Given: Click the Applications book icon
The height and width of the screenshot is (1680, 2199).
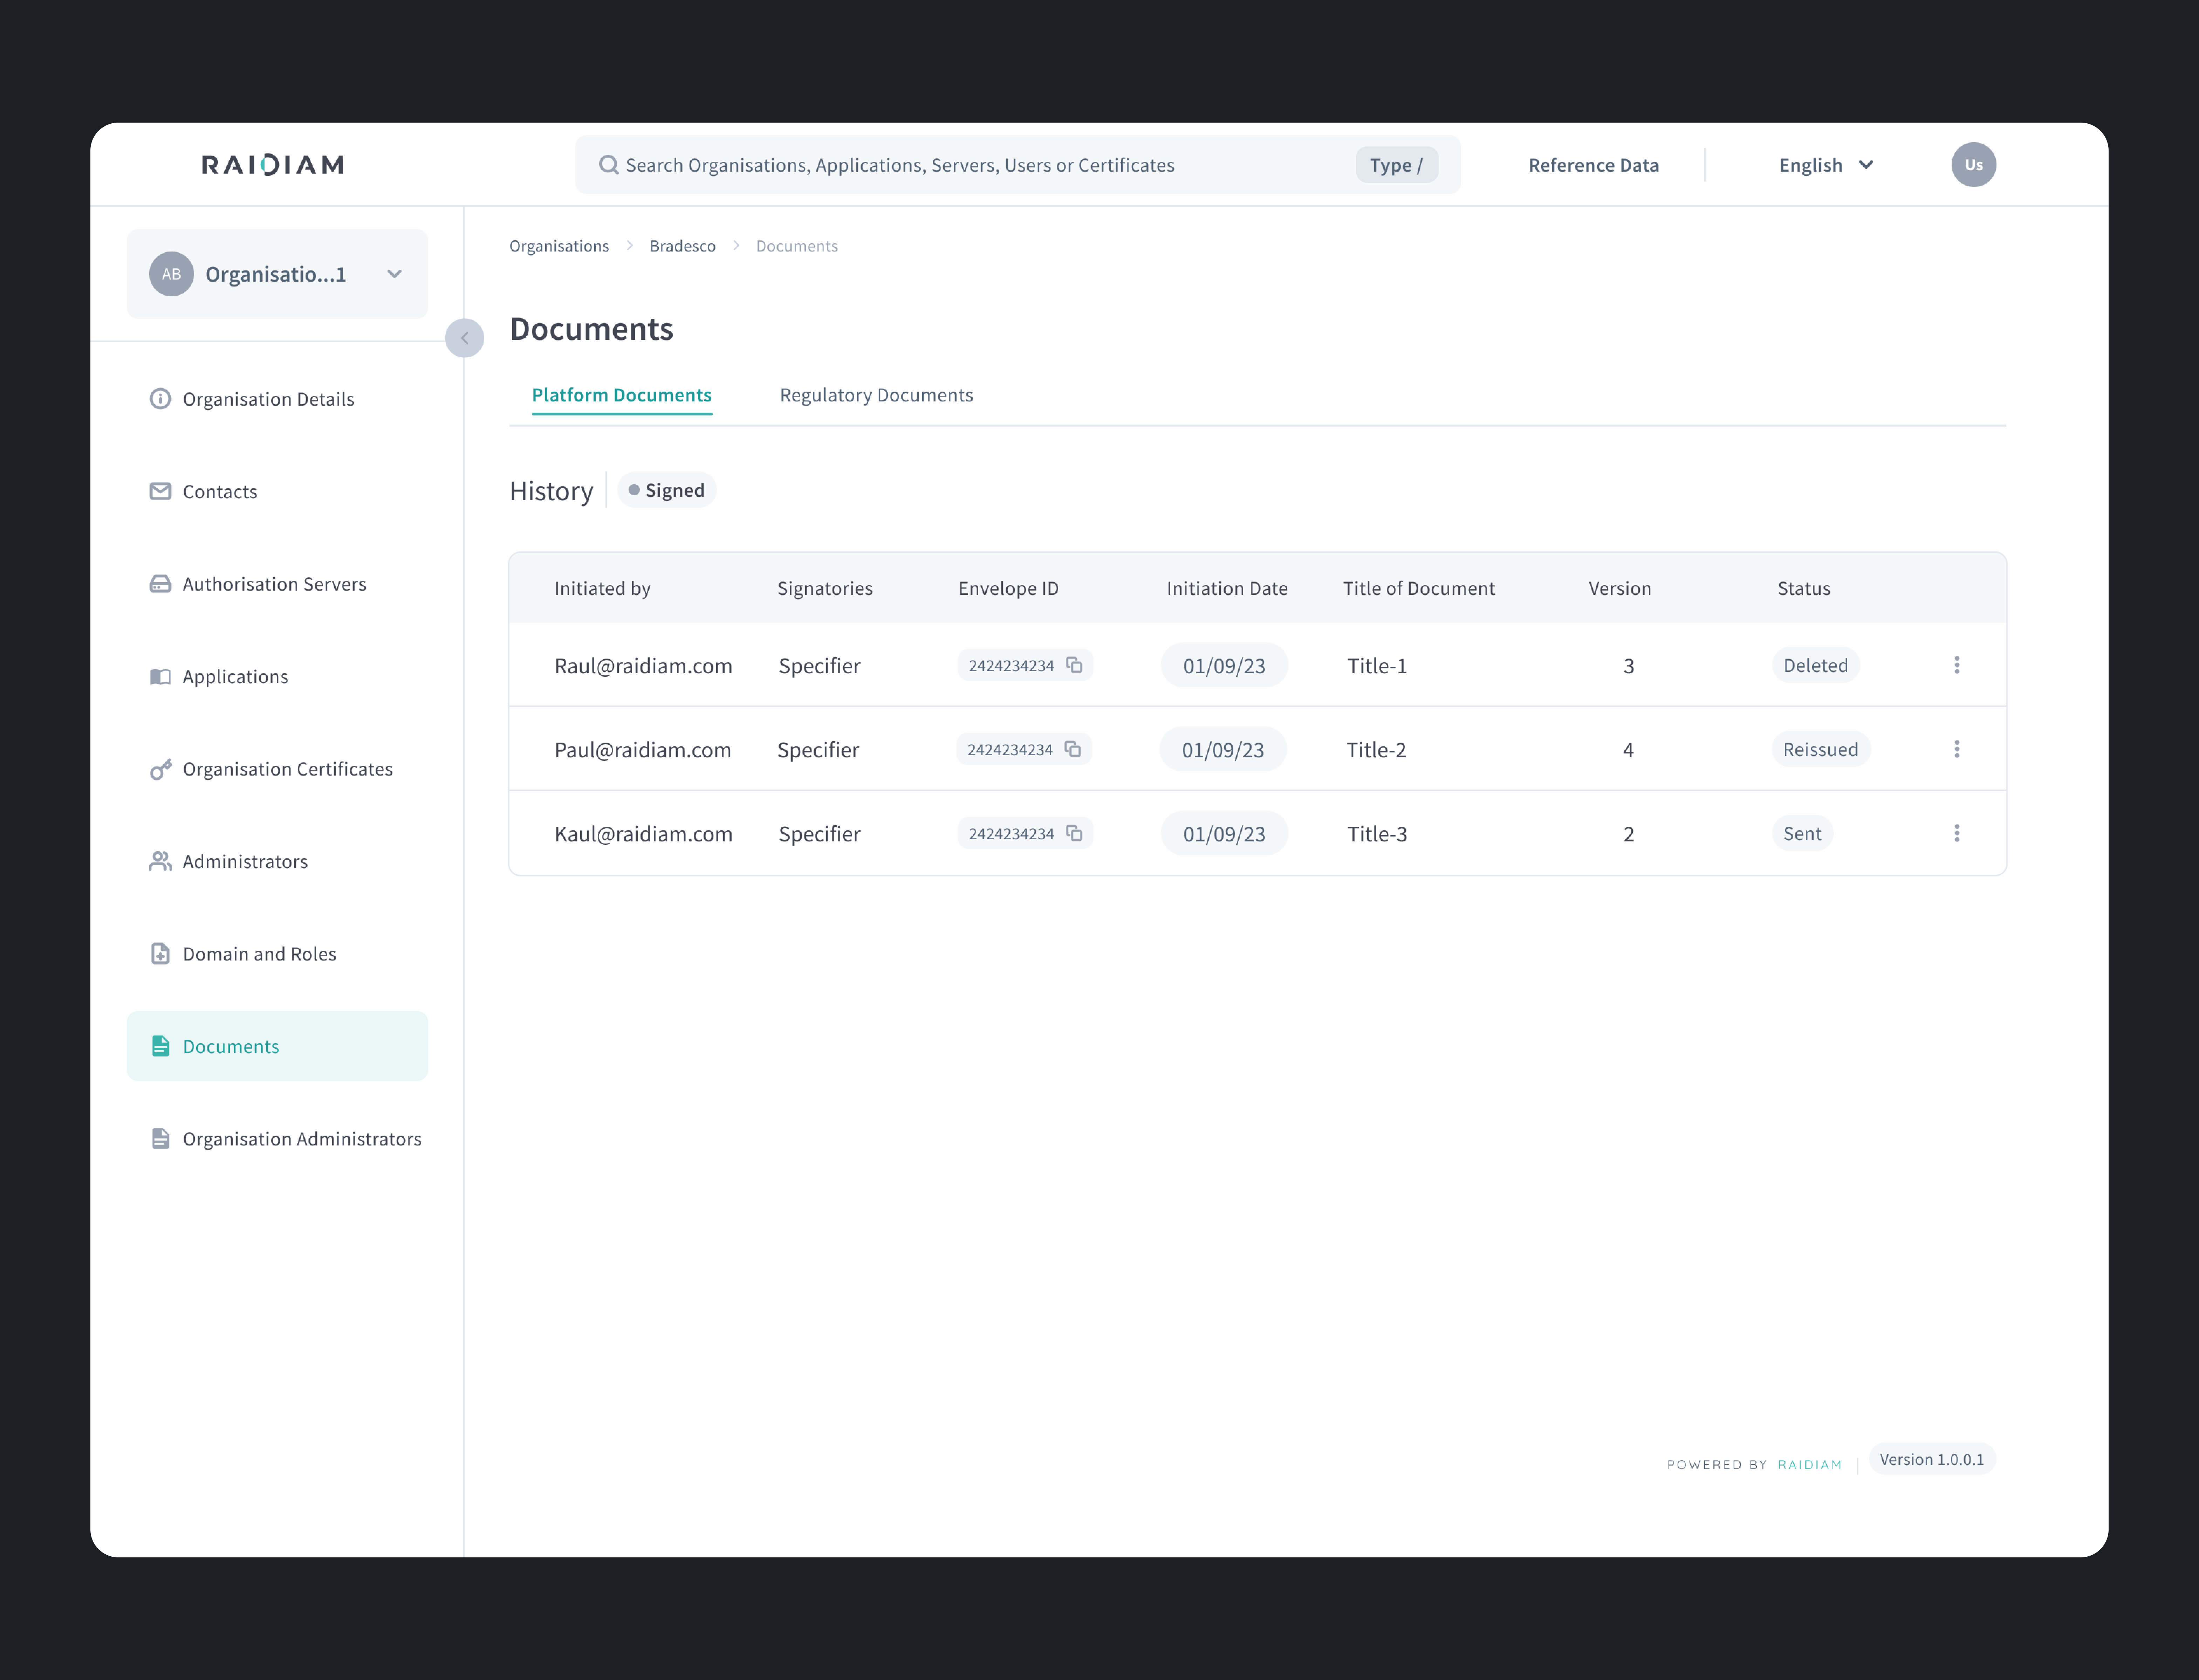Looking at the screenshot, I should 160,677.
